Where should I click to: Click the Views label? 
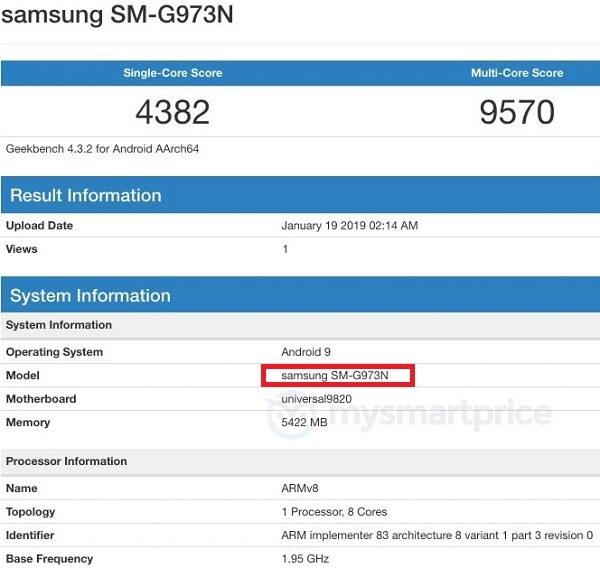[x=21, y=249]
